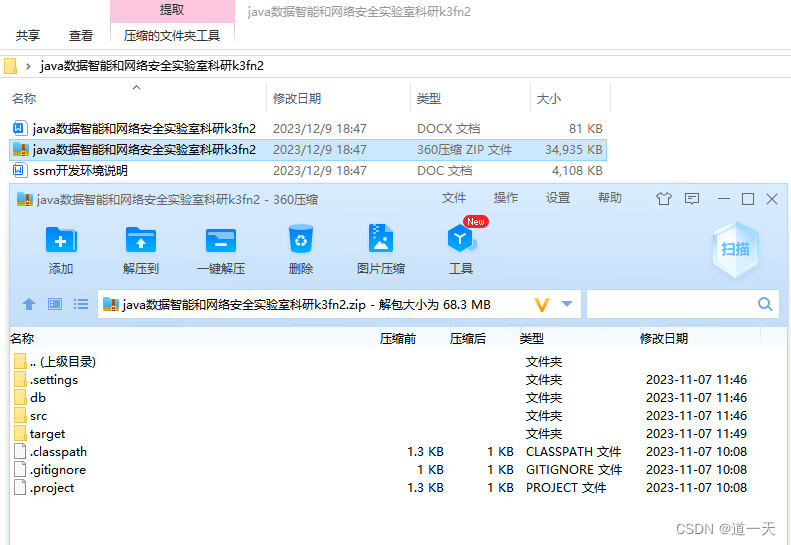Click the 提取 contextual tab header

(x=172, y=10)
